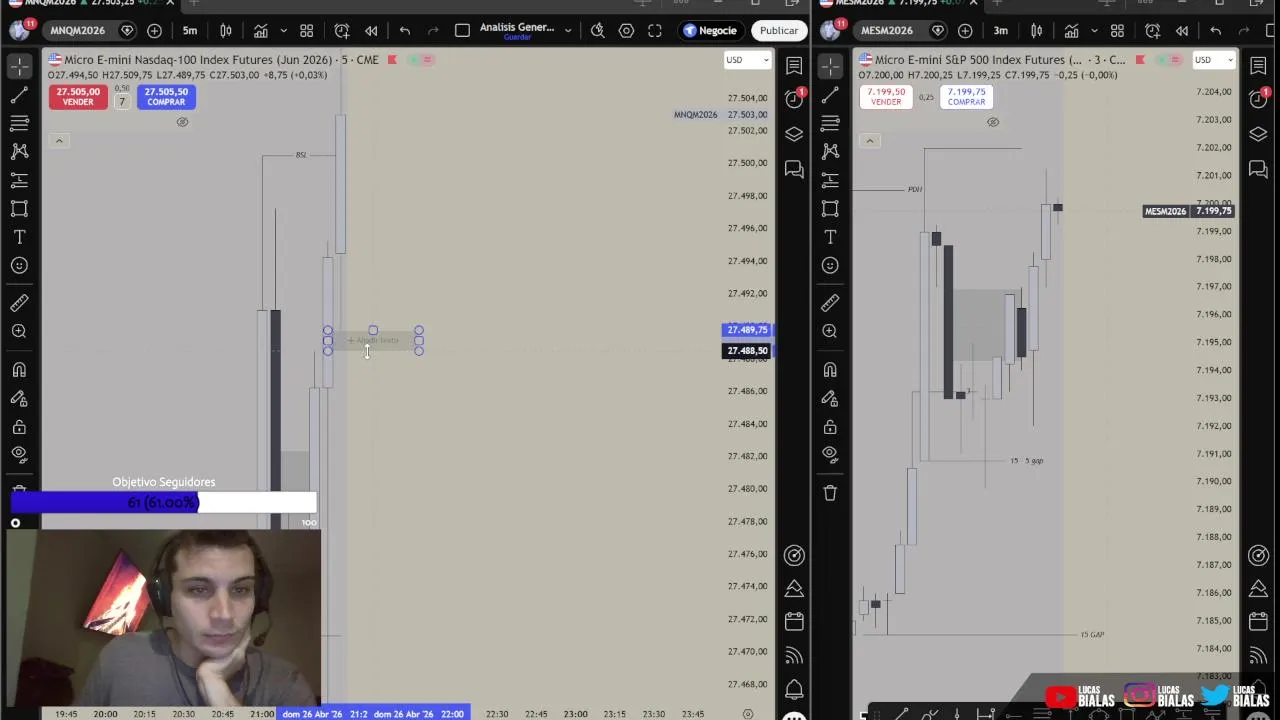Expand indicators favorites arrow, left chart

(283, 31)
